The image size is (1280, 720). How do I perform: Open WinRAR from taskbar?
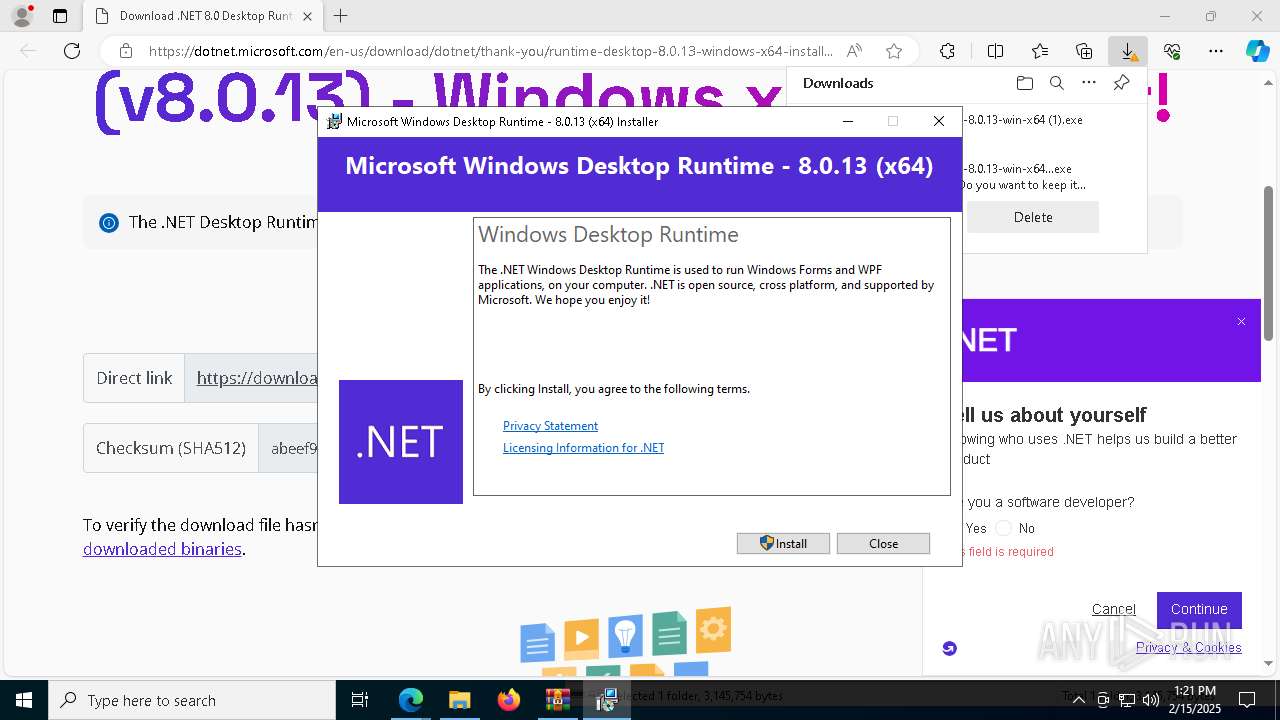pos(557,700)
